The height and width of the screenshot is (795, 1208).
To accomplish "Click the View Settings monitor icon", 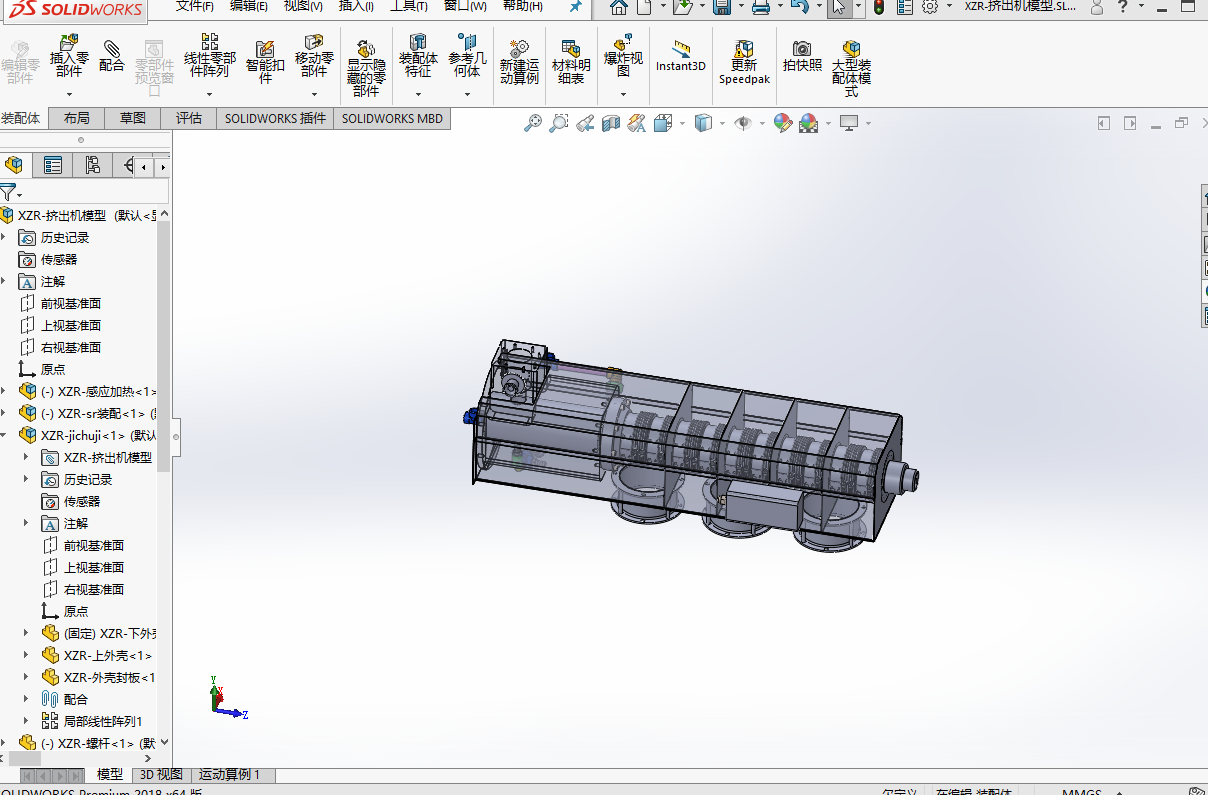I will click(849, 123).
